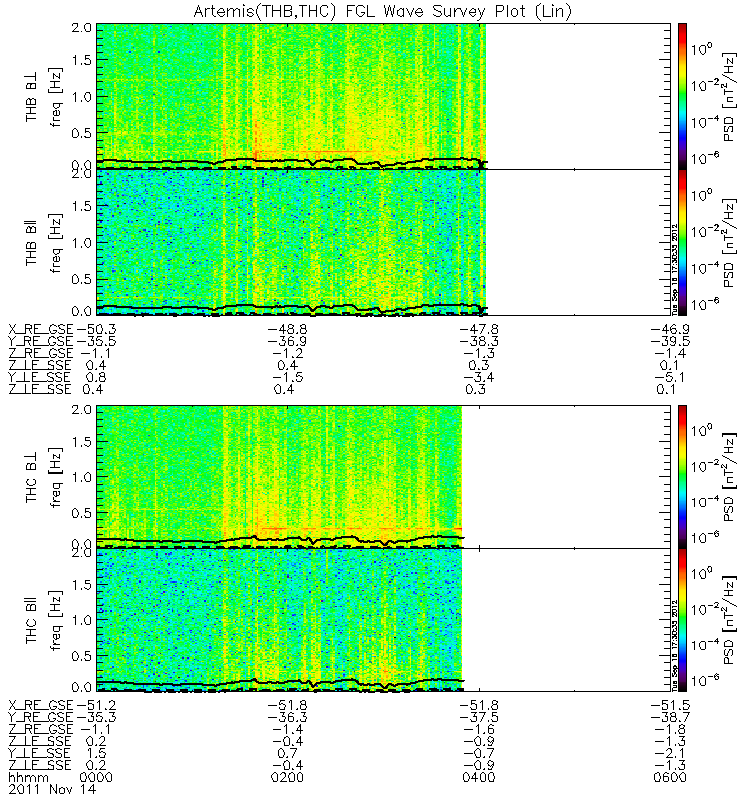Click the '0600' time tick label
The image size is (750, 800).
pyautogui.click(x=670, y=778)
